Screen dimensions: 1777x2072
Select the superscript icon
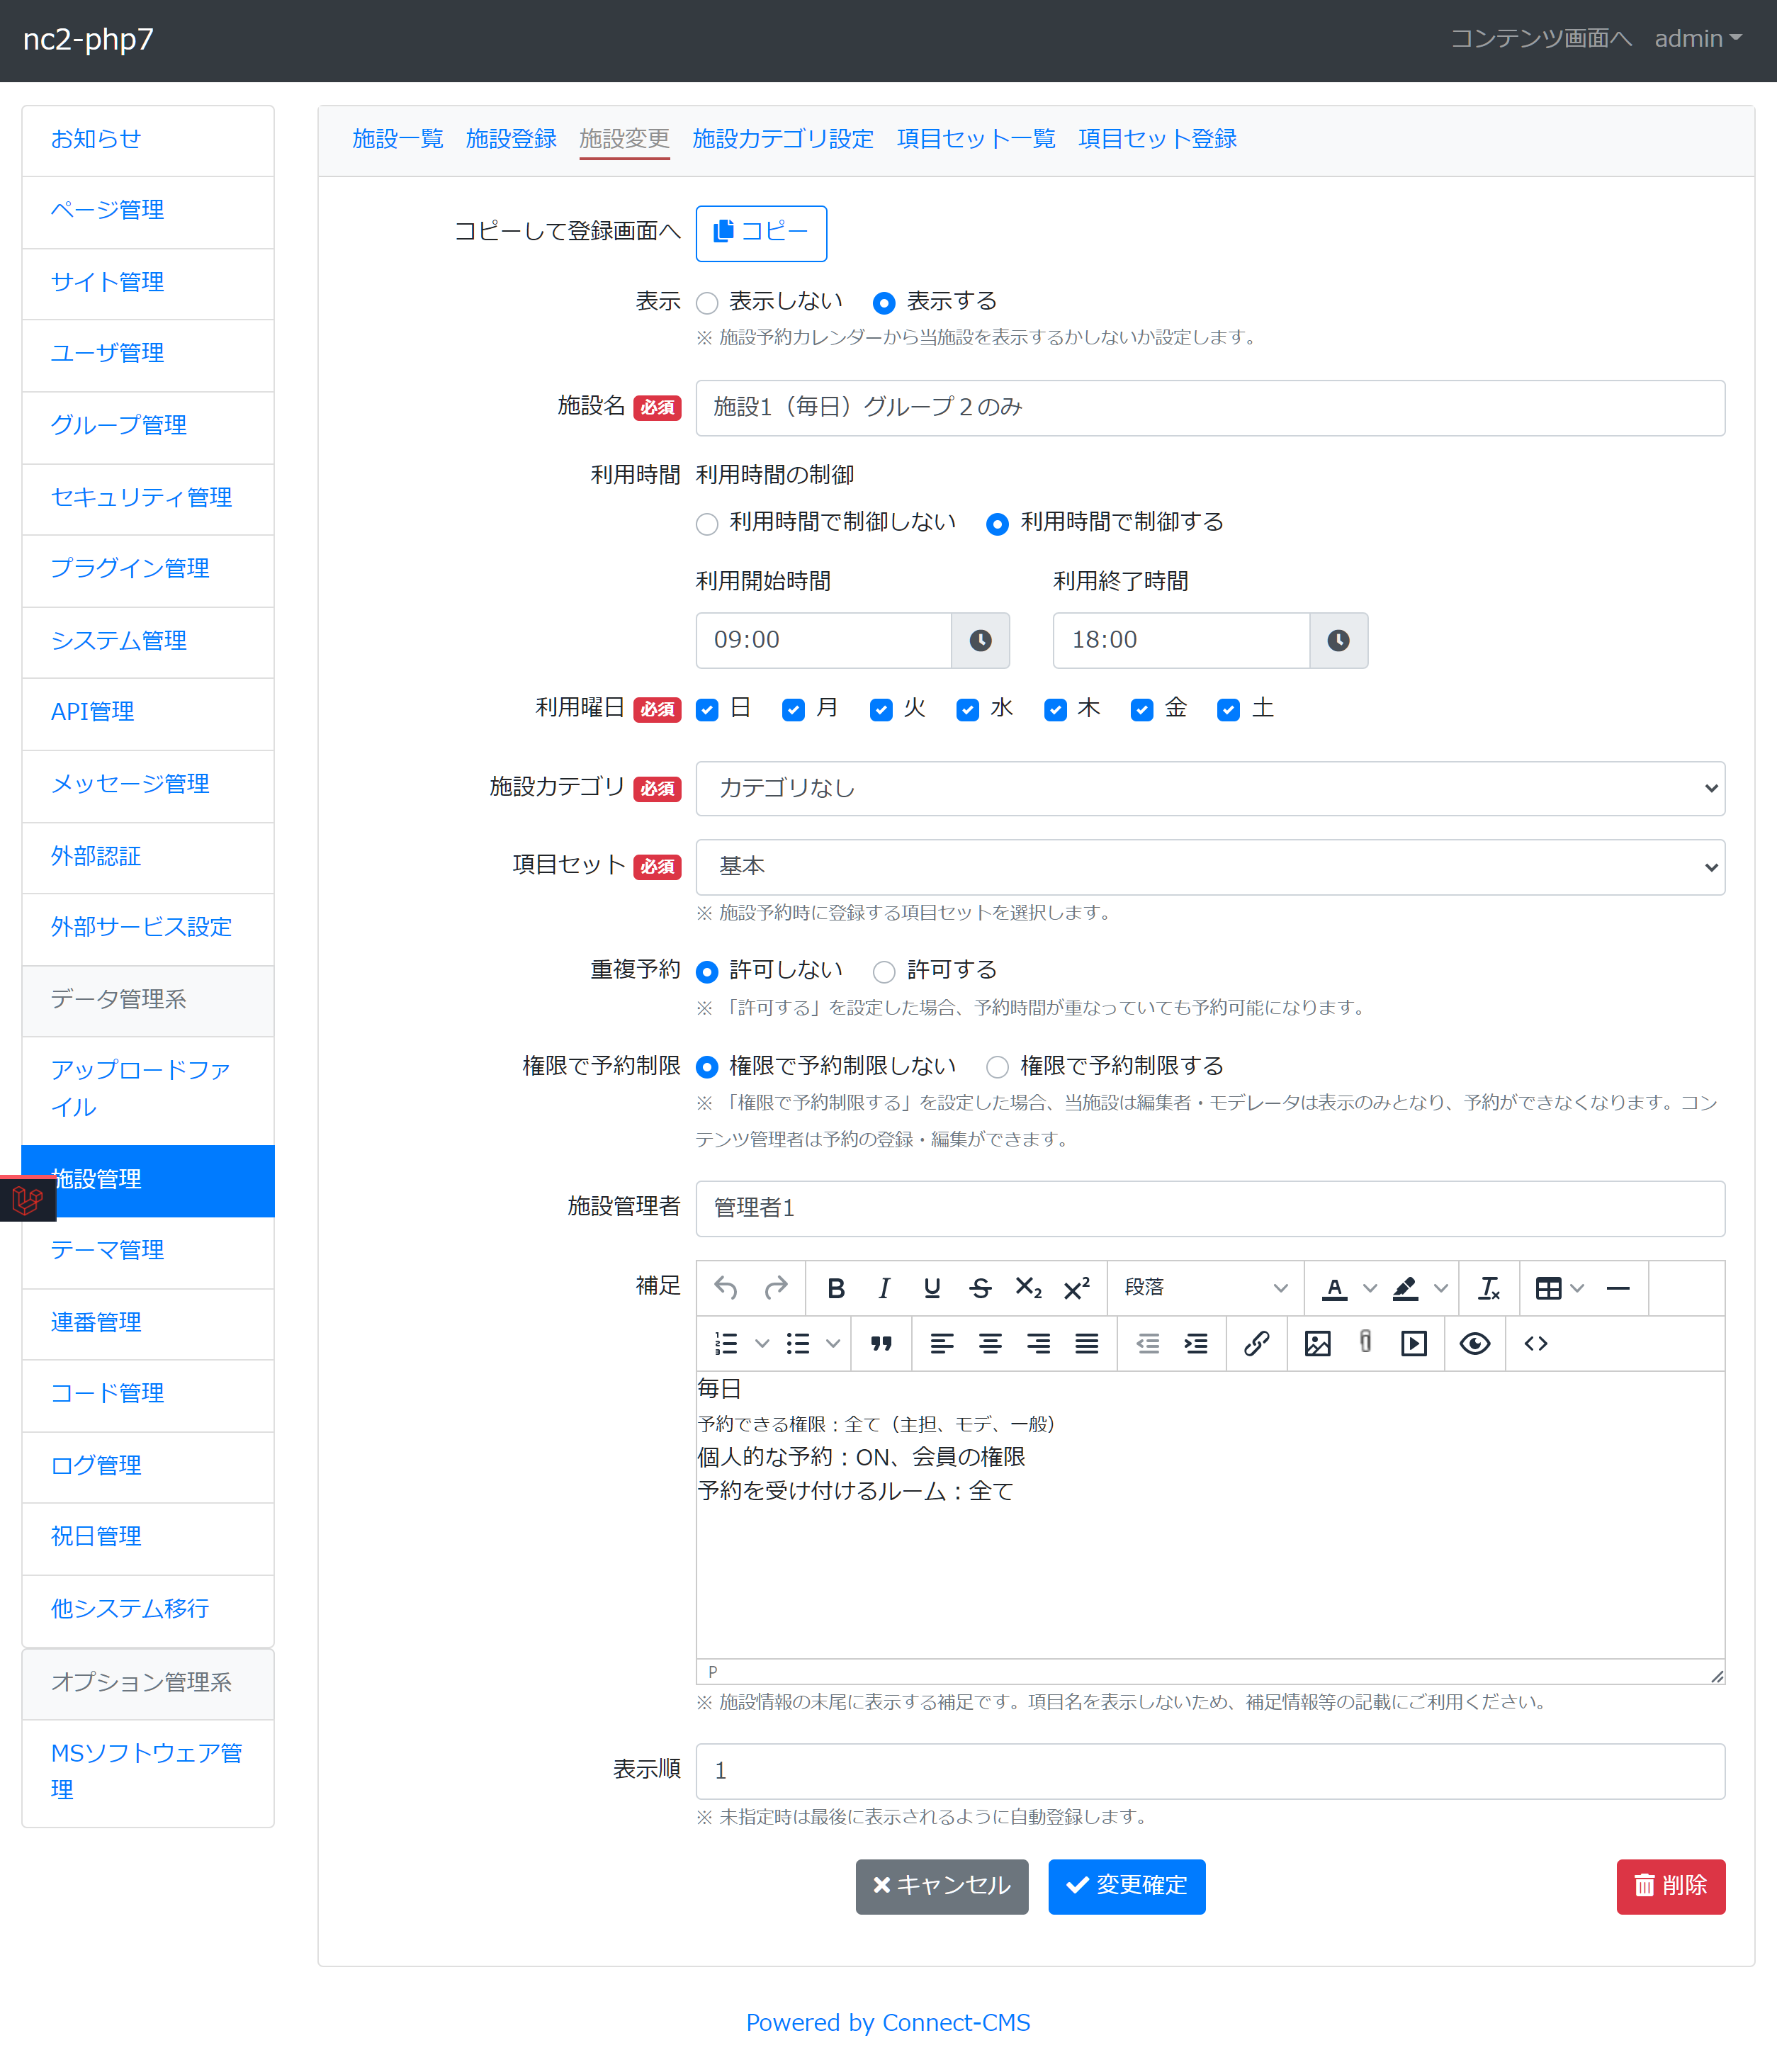(x=1076, y=1288)
